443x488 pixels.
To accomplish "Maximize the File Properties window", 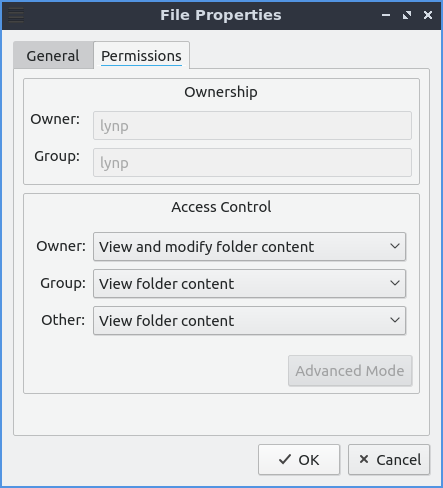I will [407, 15].
